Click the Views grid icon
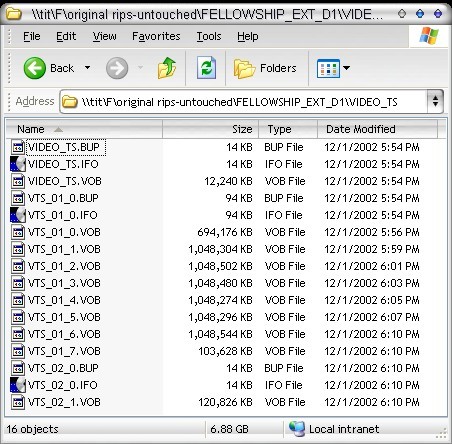452x444 pixels. (x=328, y=68)
